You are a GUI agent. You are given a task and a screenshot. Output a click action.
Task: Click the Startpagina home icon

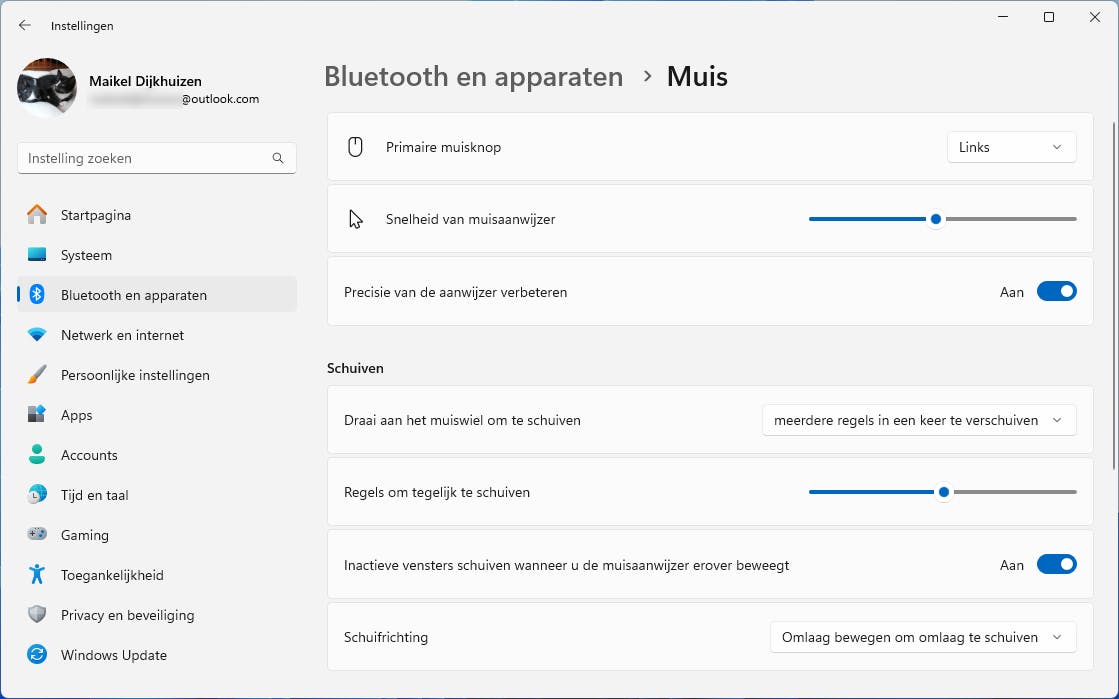tap(37, 215)
